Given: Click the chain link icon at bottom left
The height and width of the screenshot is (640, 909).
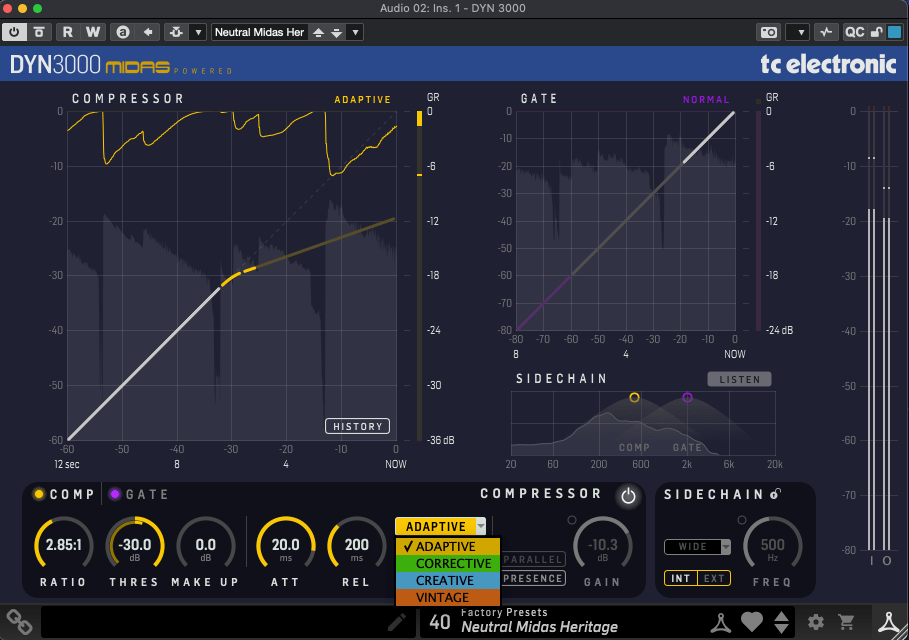Looking at the screenshot, I should pyautogui.click(x=19, y=622).
